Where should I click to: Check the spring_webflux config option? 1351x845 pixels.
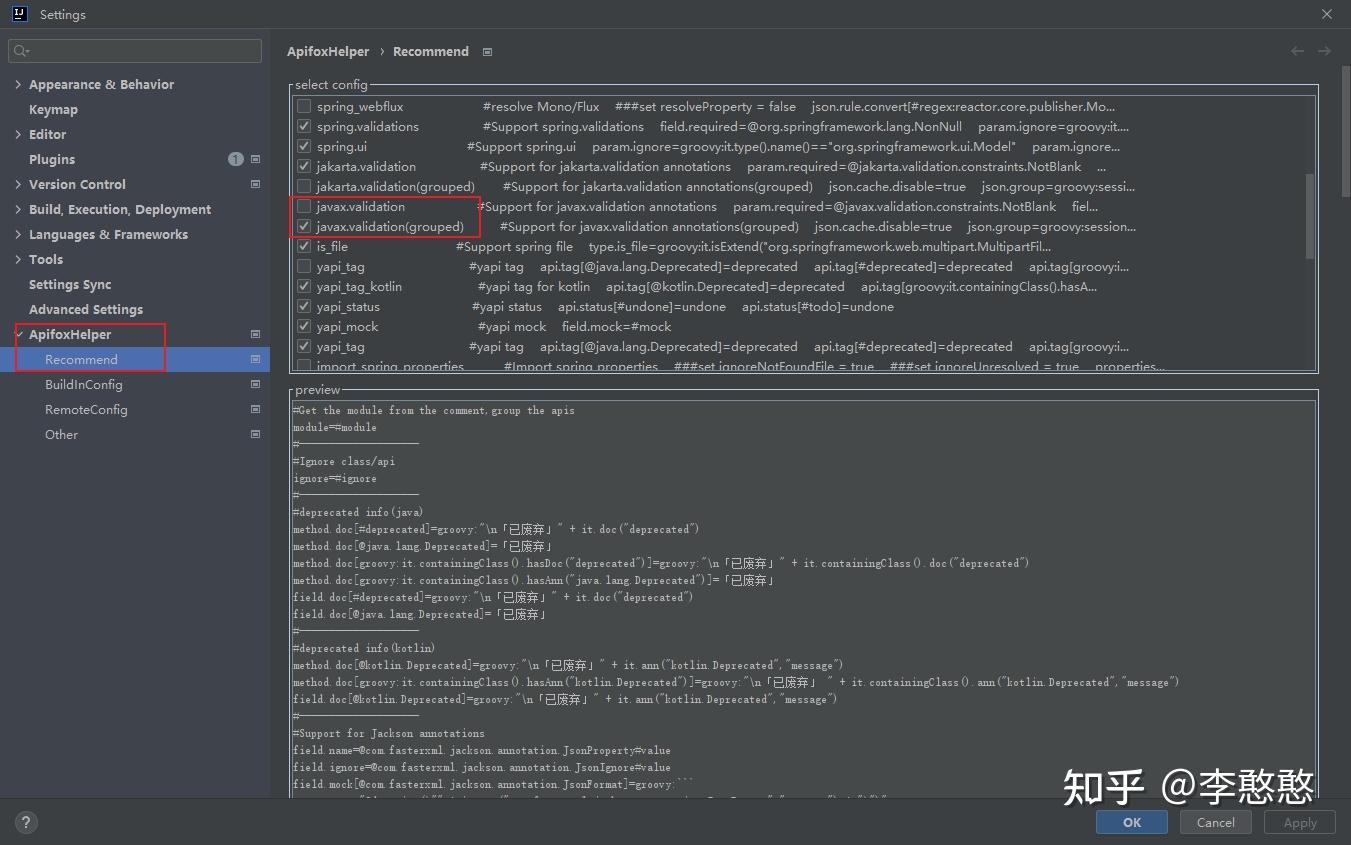(303, 106)
